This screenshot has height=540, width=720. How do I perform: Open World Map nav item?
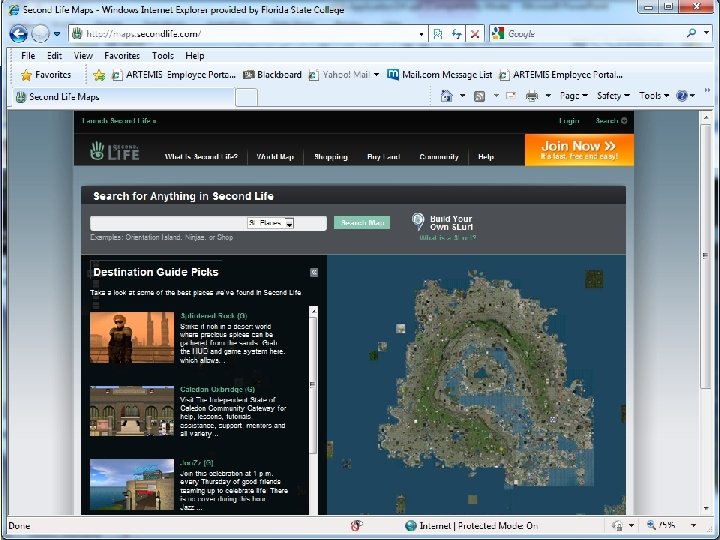pos(275,157)
